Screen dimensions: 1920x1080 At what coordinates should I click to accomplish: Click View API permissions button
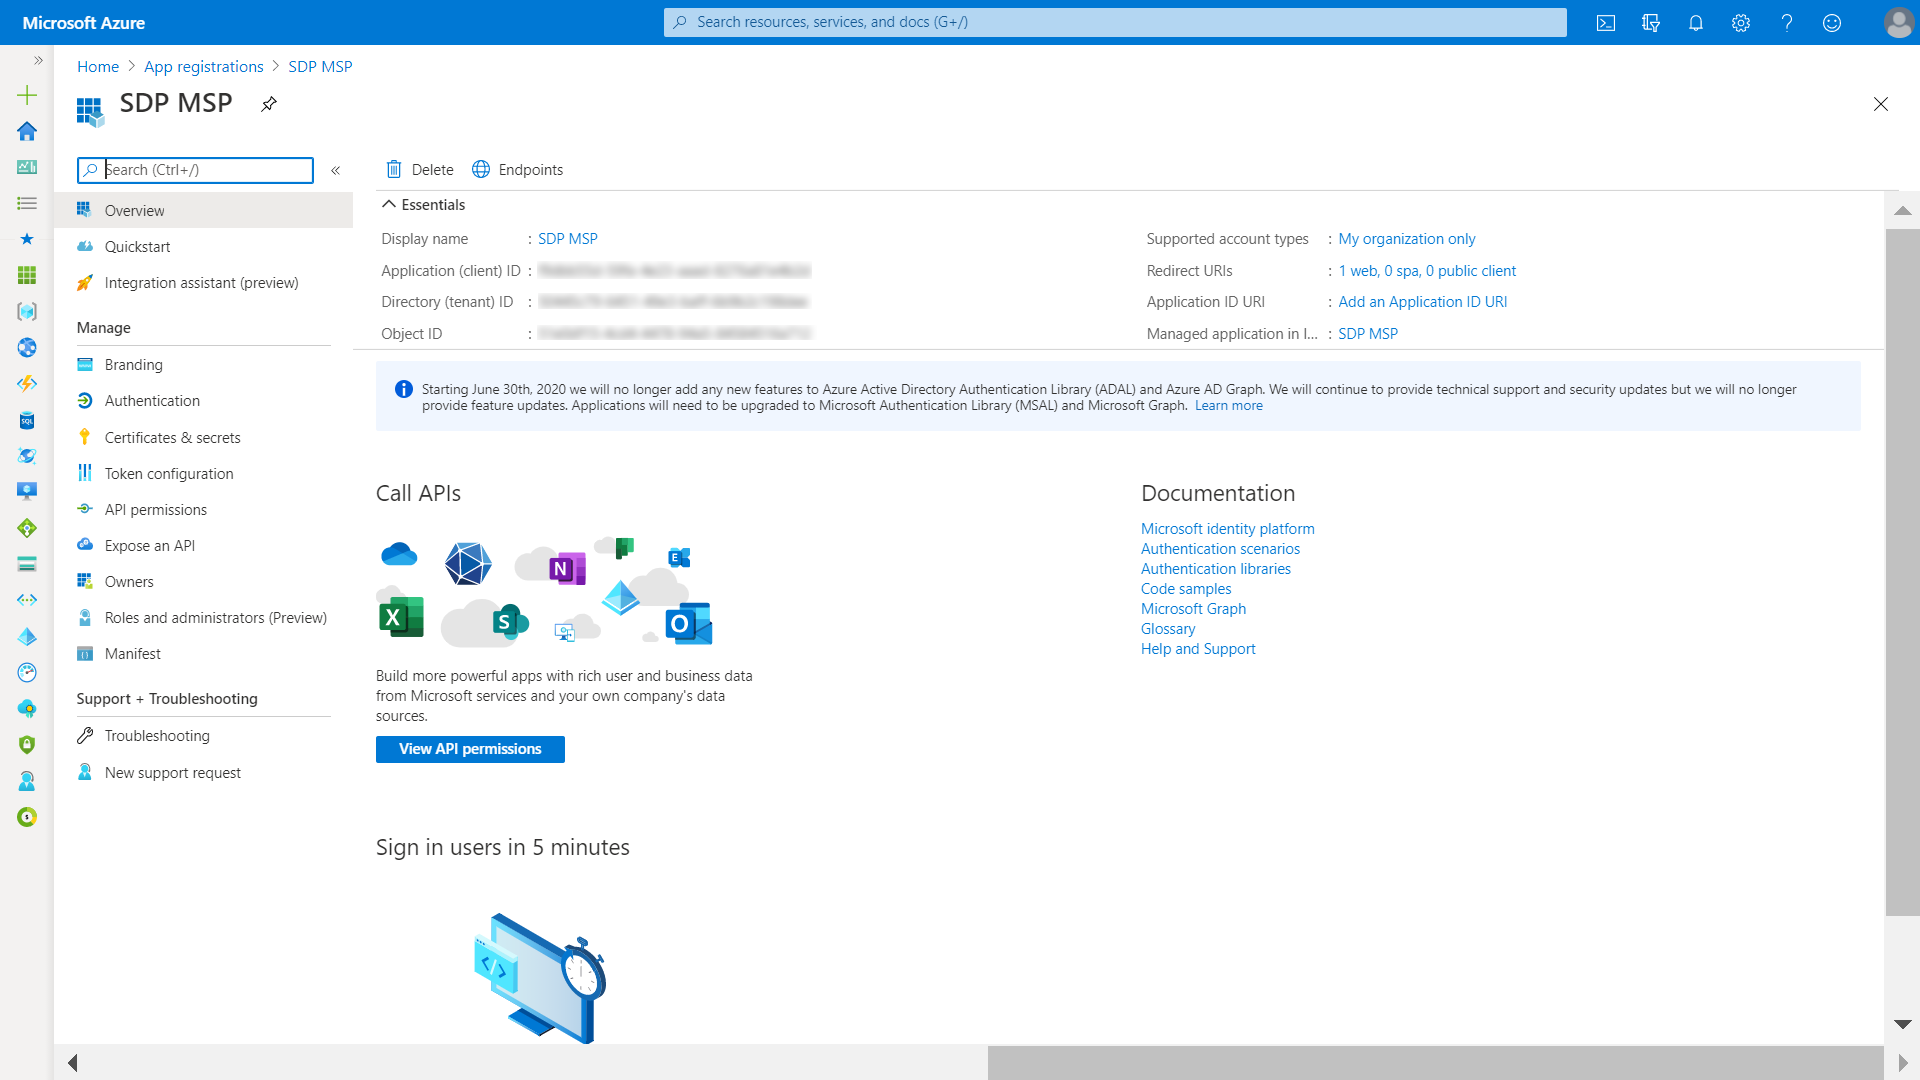pos(470,749)
